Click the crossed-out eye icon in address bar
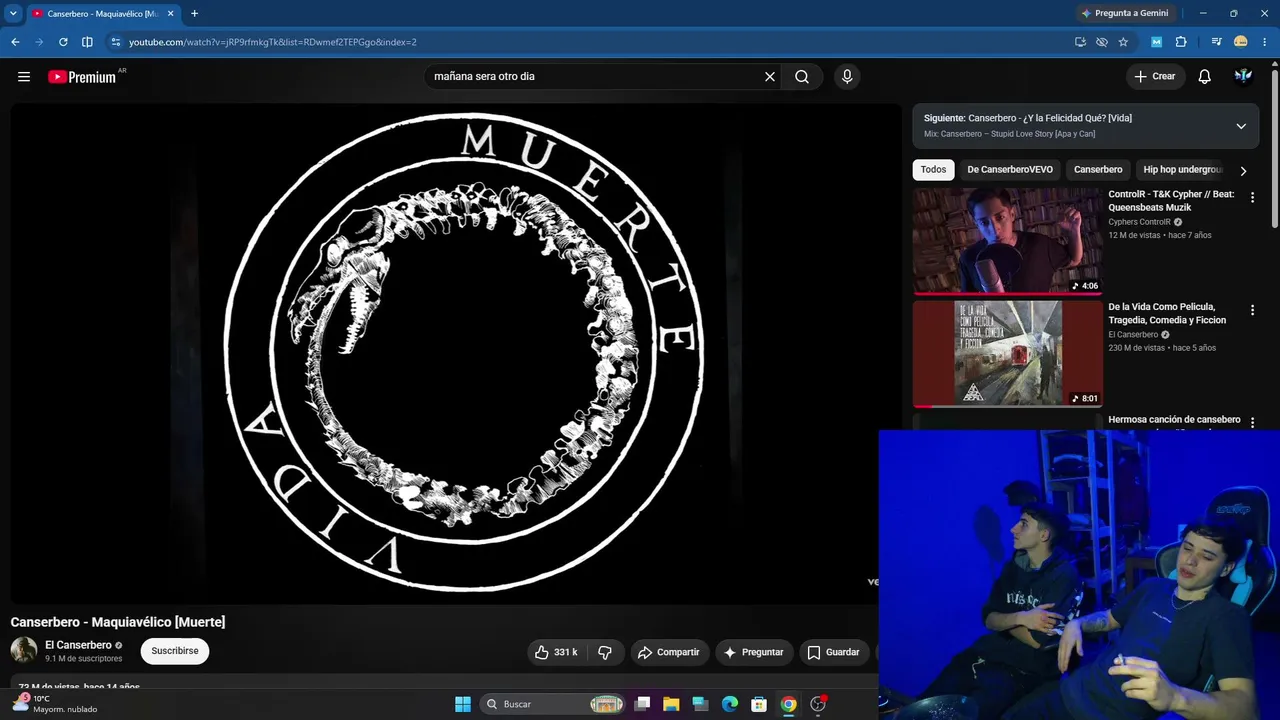 (x=1102, y=42)
